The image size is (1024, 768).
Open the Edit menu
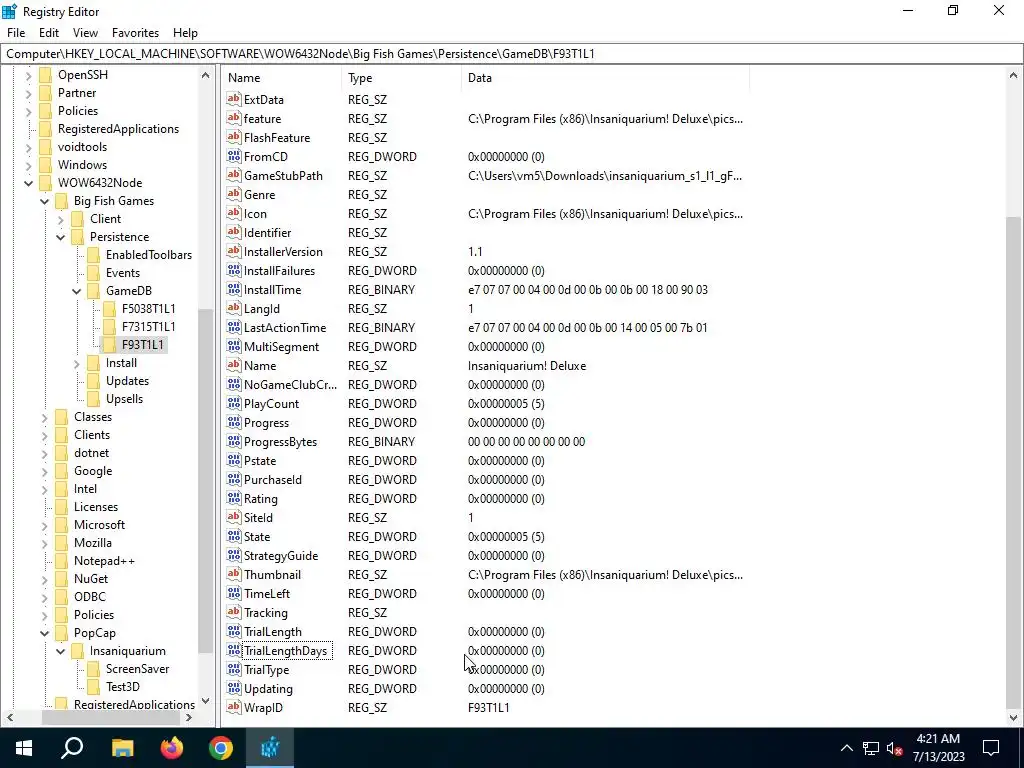pyautogui.click(x=49, y=33)
